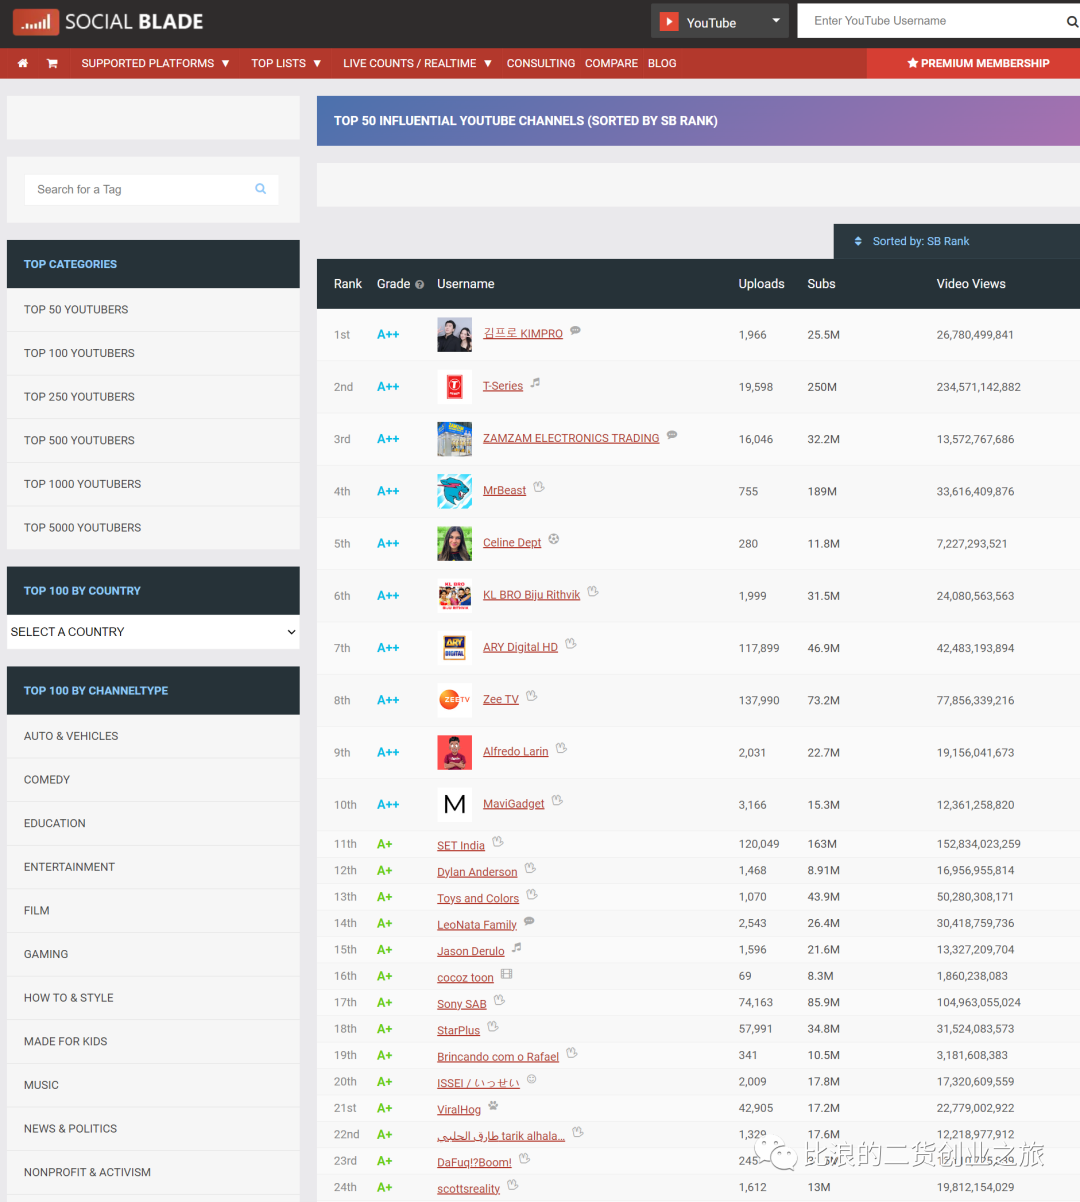Click the category icon beside ARY Digital HD
The image size is (1080, 1202).
(570, 644)
